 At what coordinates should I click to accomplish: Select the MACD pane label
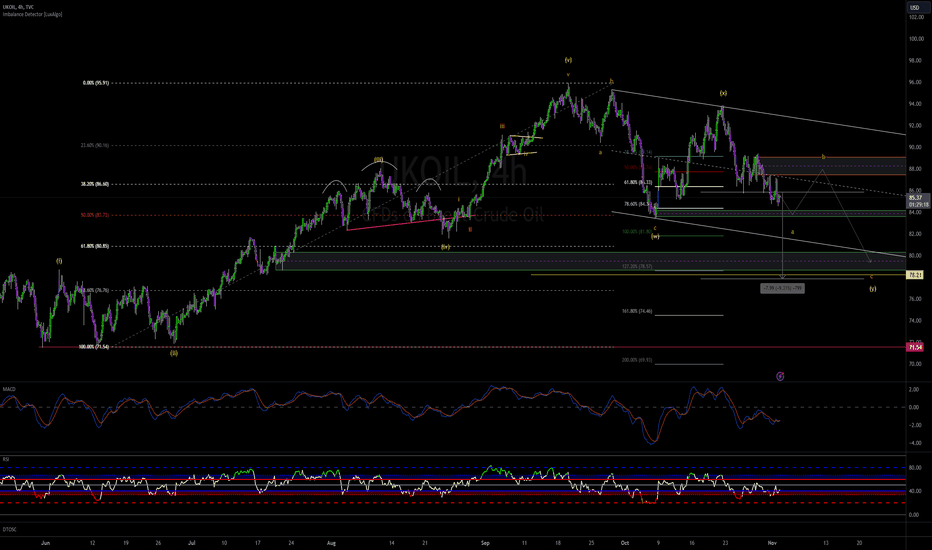pos(9,389)
